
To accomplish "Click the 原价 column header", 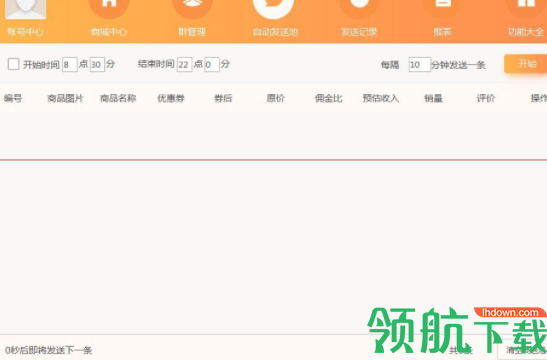I will pos(276,98).
